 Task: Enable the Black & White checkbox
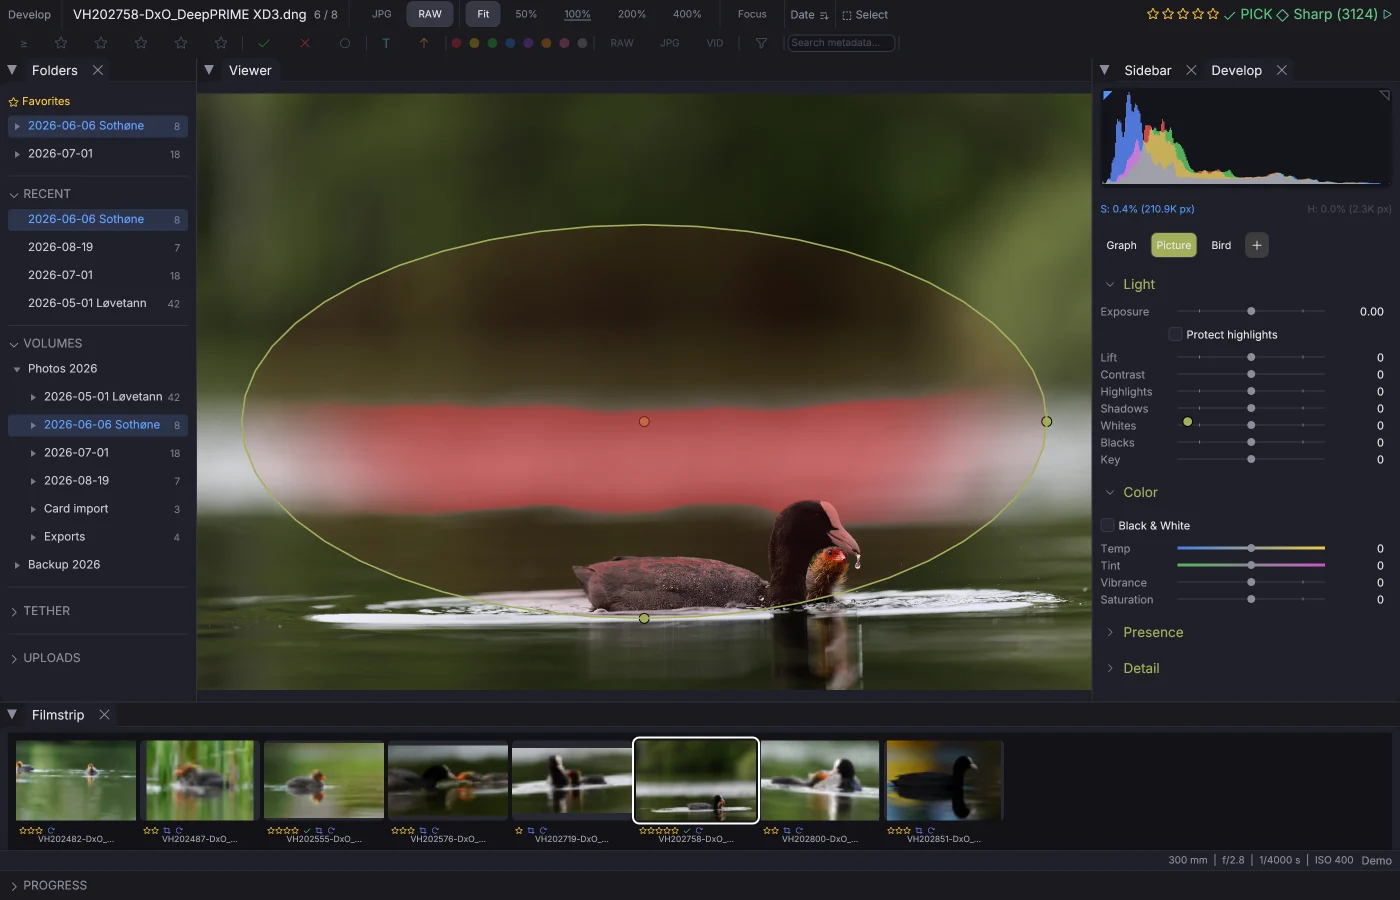click(x=1108, y=525)
